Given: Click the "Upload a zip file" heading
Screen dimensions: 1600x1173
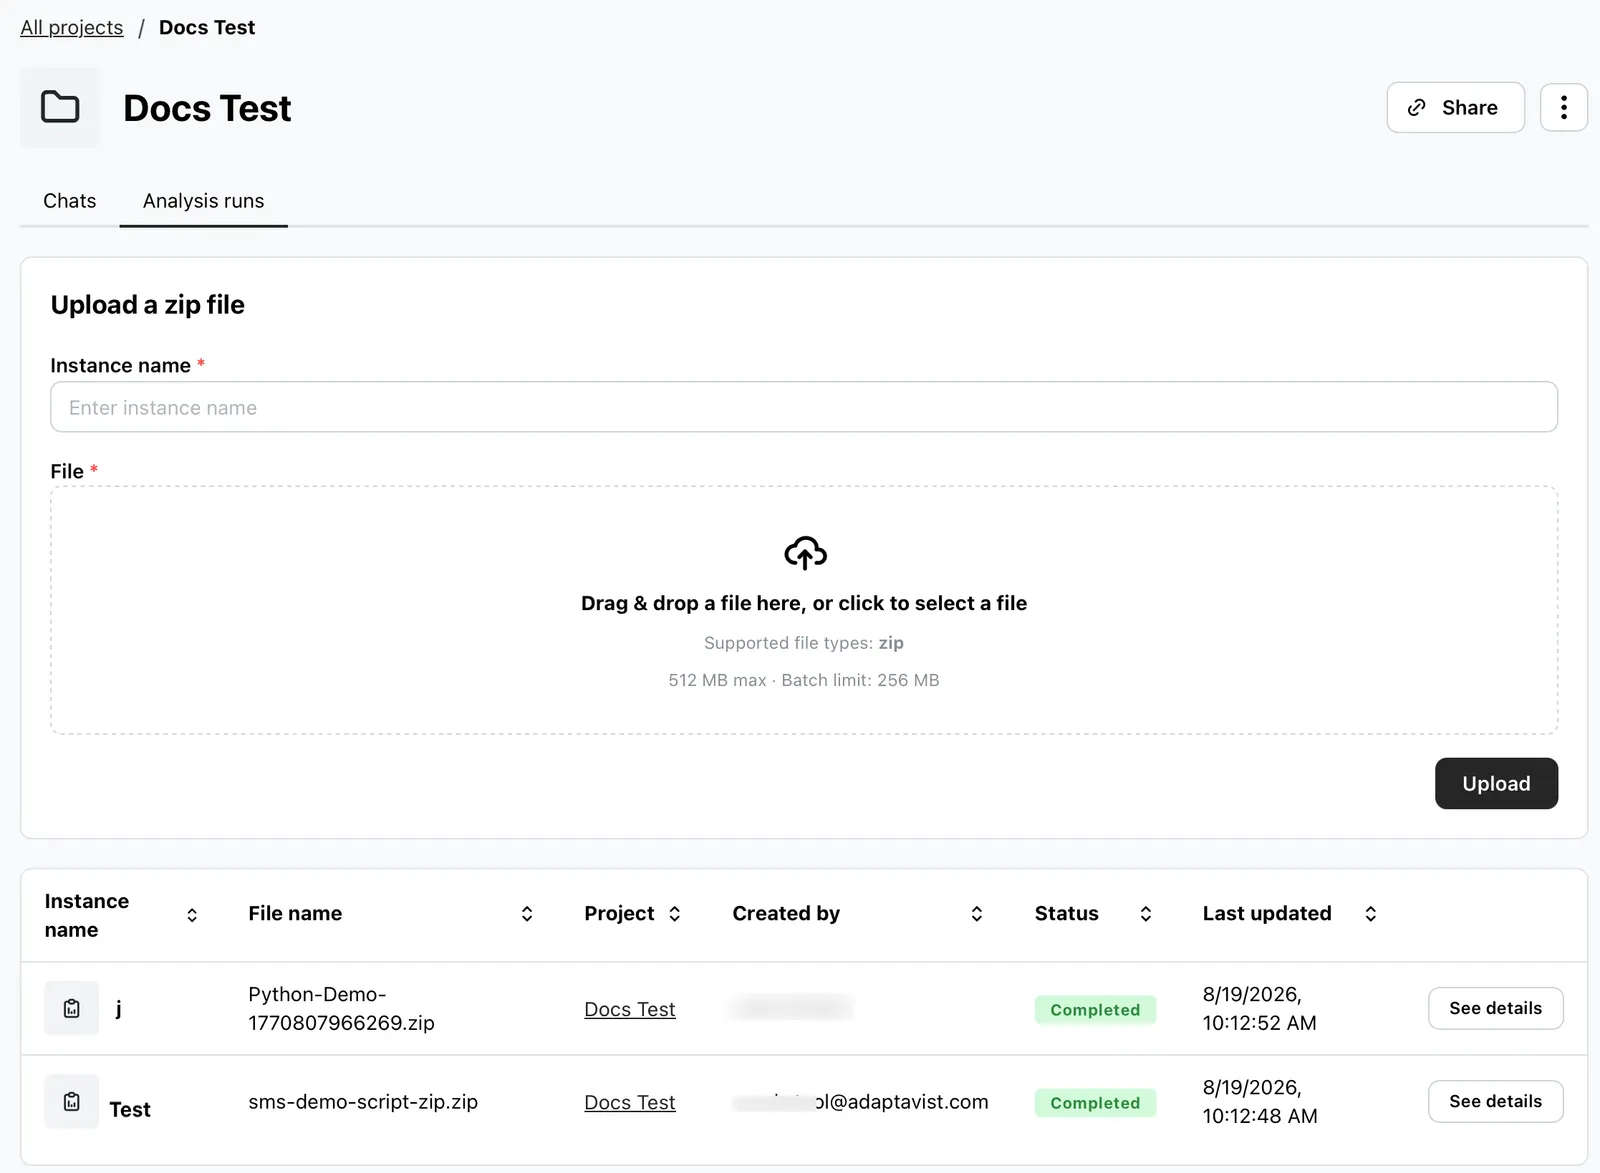Looking at the screenshot, I should pos(148,304).
